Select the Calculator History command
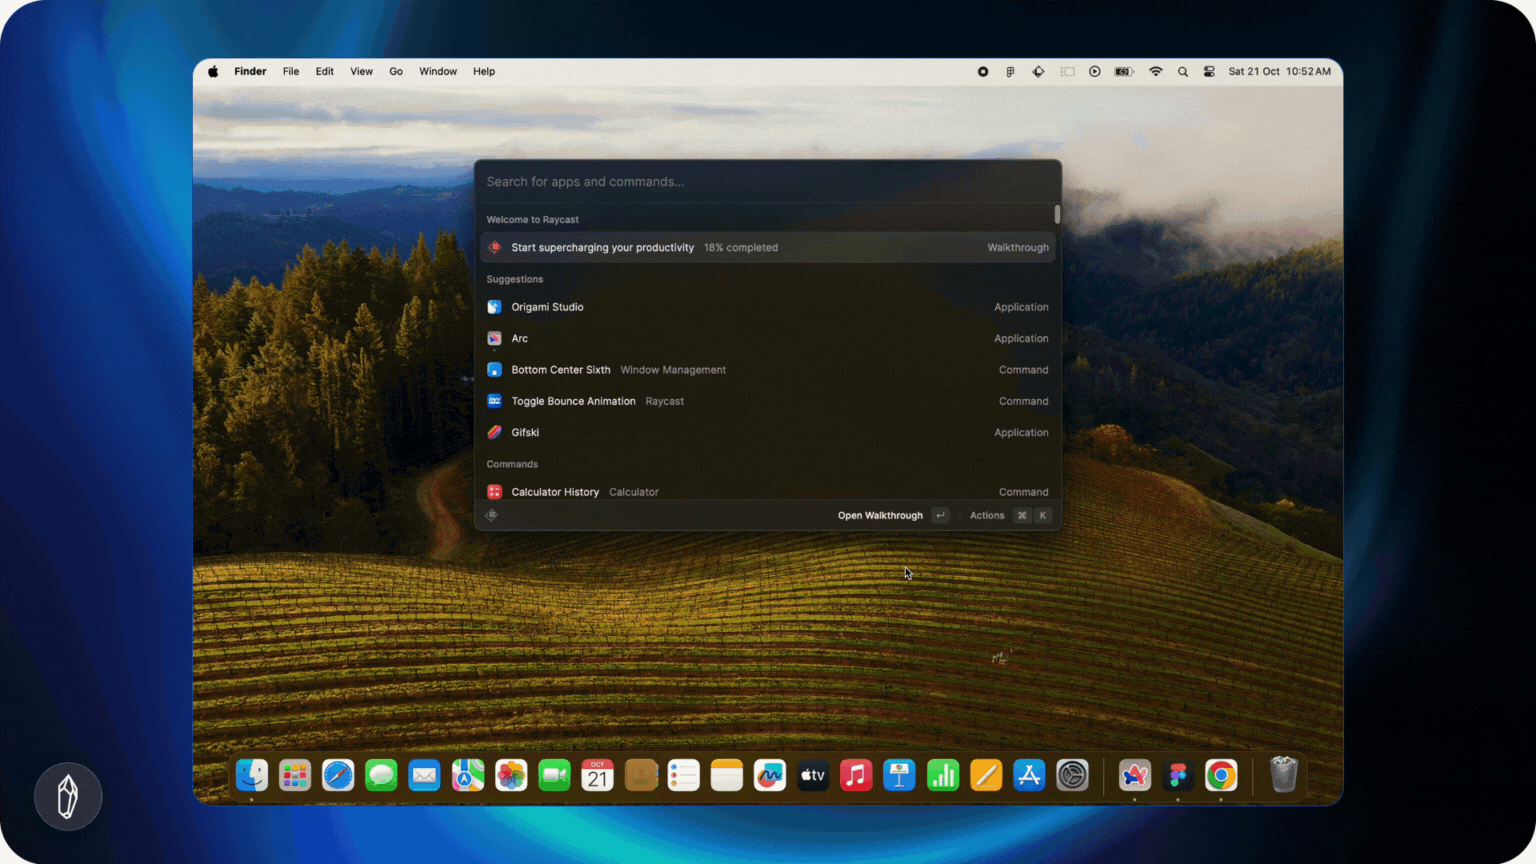 (767, 491)
